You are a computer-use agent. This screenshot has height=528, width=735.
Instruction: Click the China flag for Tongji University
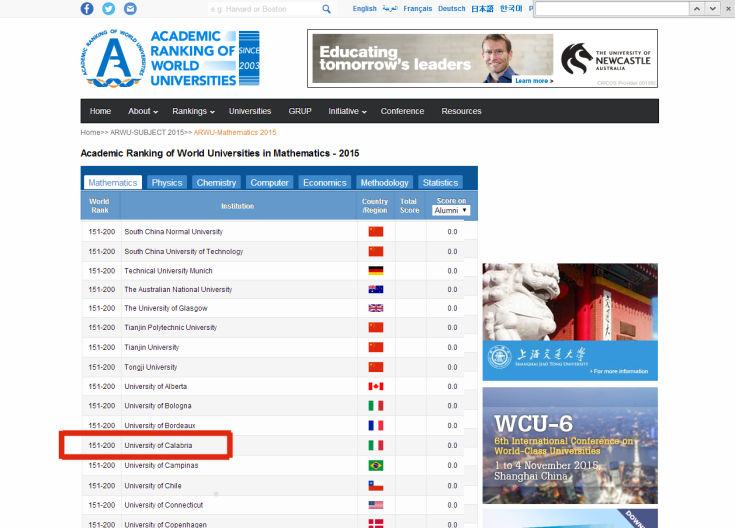coord(376,367)
